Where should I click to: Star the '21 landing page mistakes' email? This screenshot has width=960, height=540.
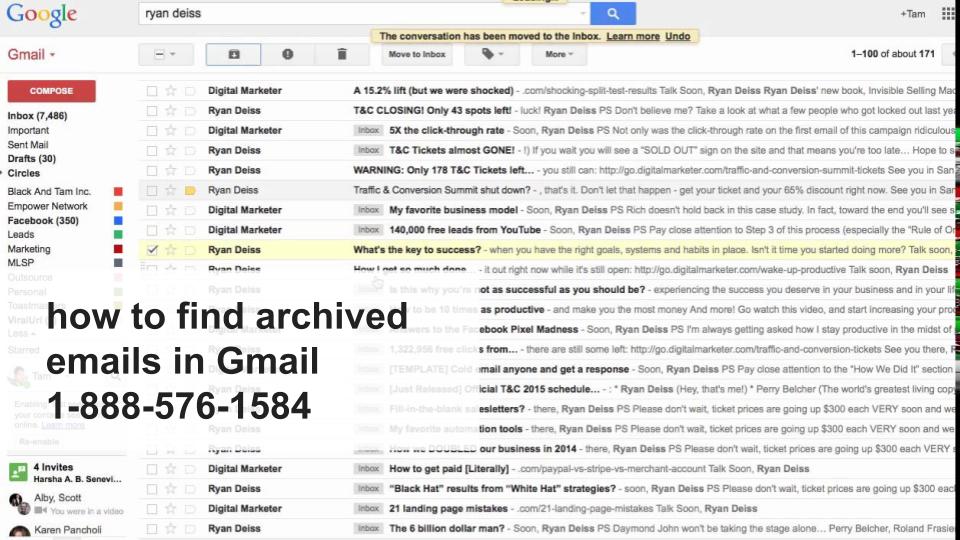point(171,509)
